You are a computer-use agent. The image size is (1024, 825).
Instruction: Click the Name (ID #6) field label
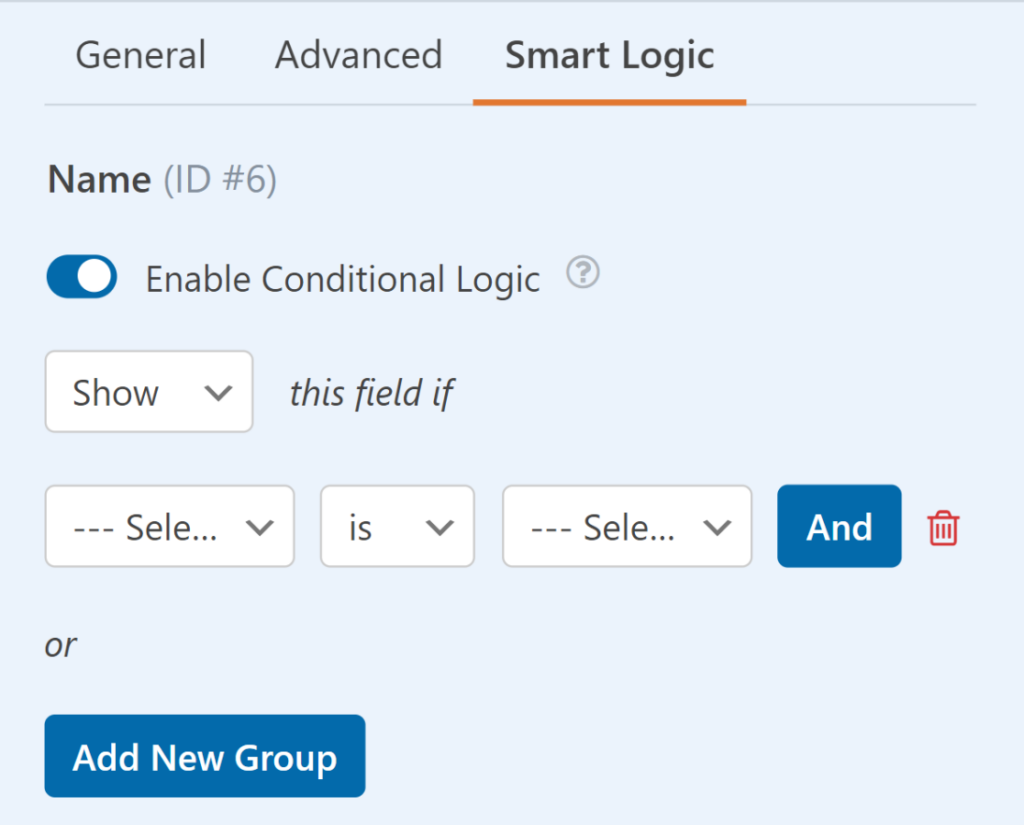point(160,179)
